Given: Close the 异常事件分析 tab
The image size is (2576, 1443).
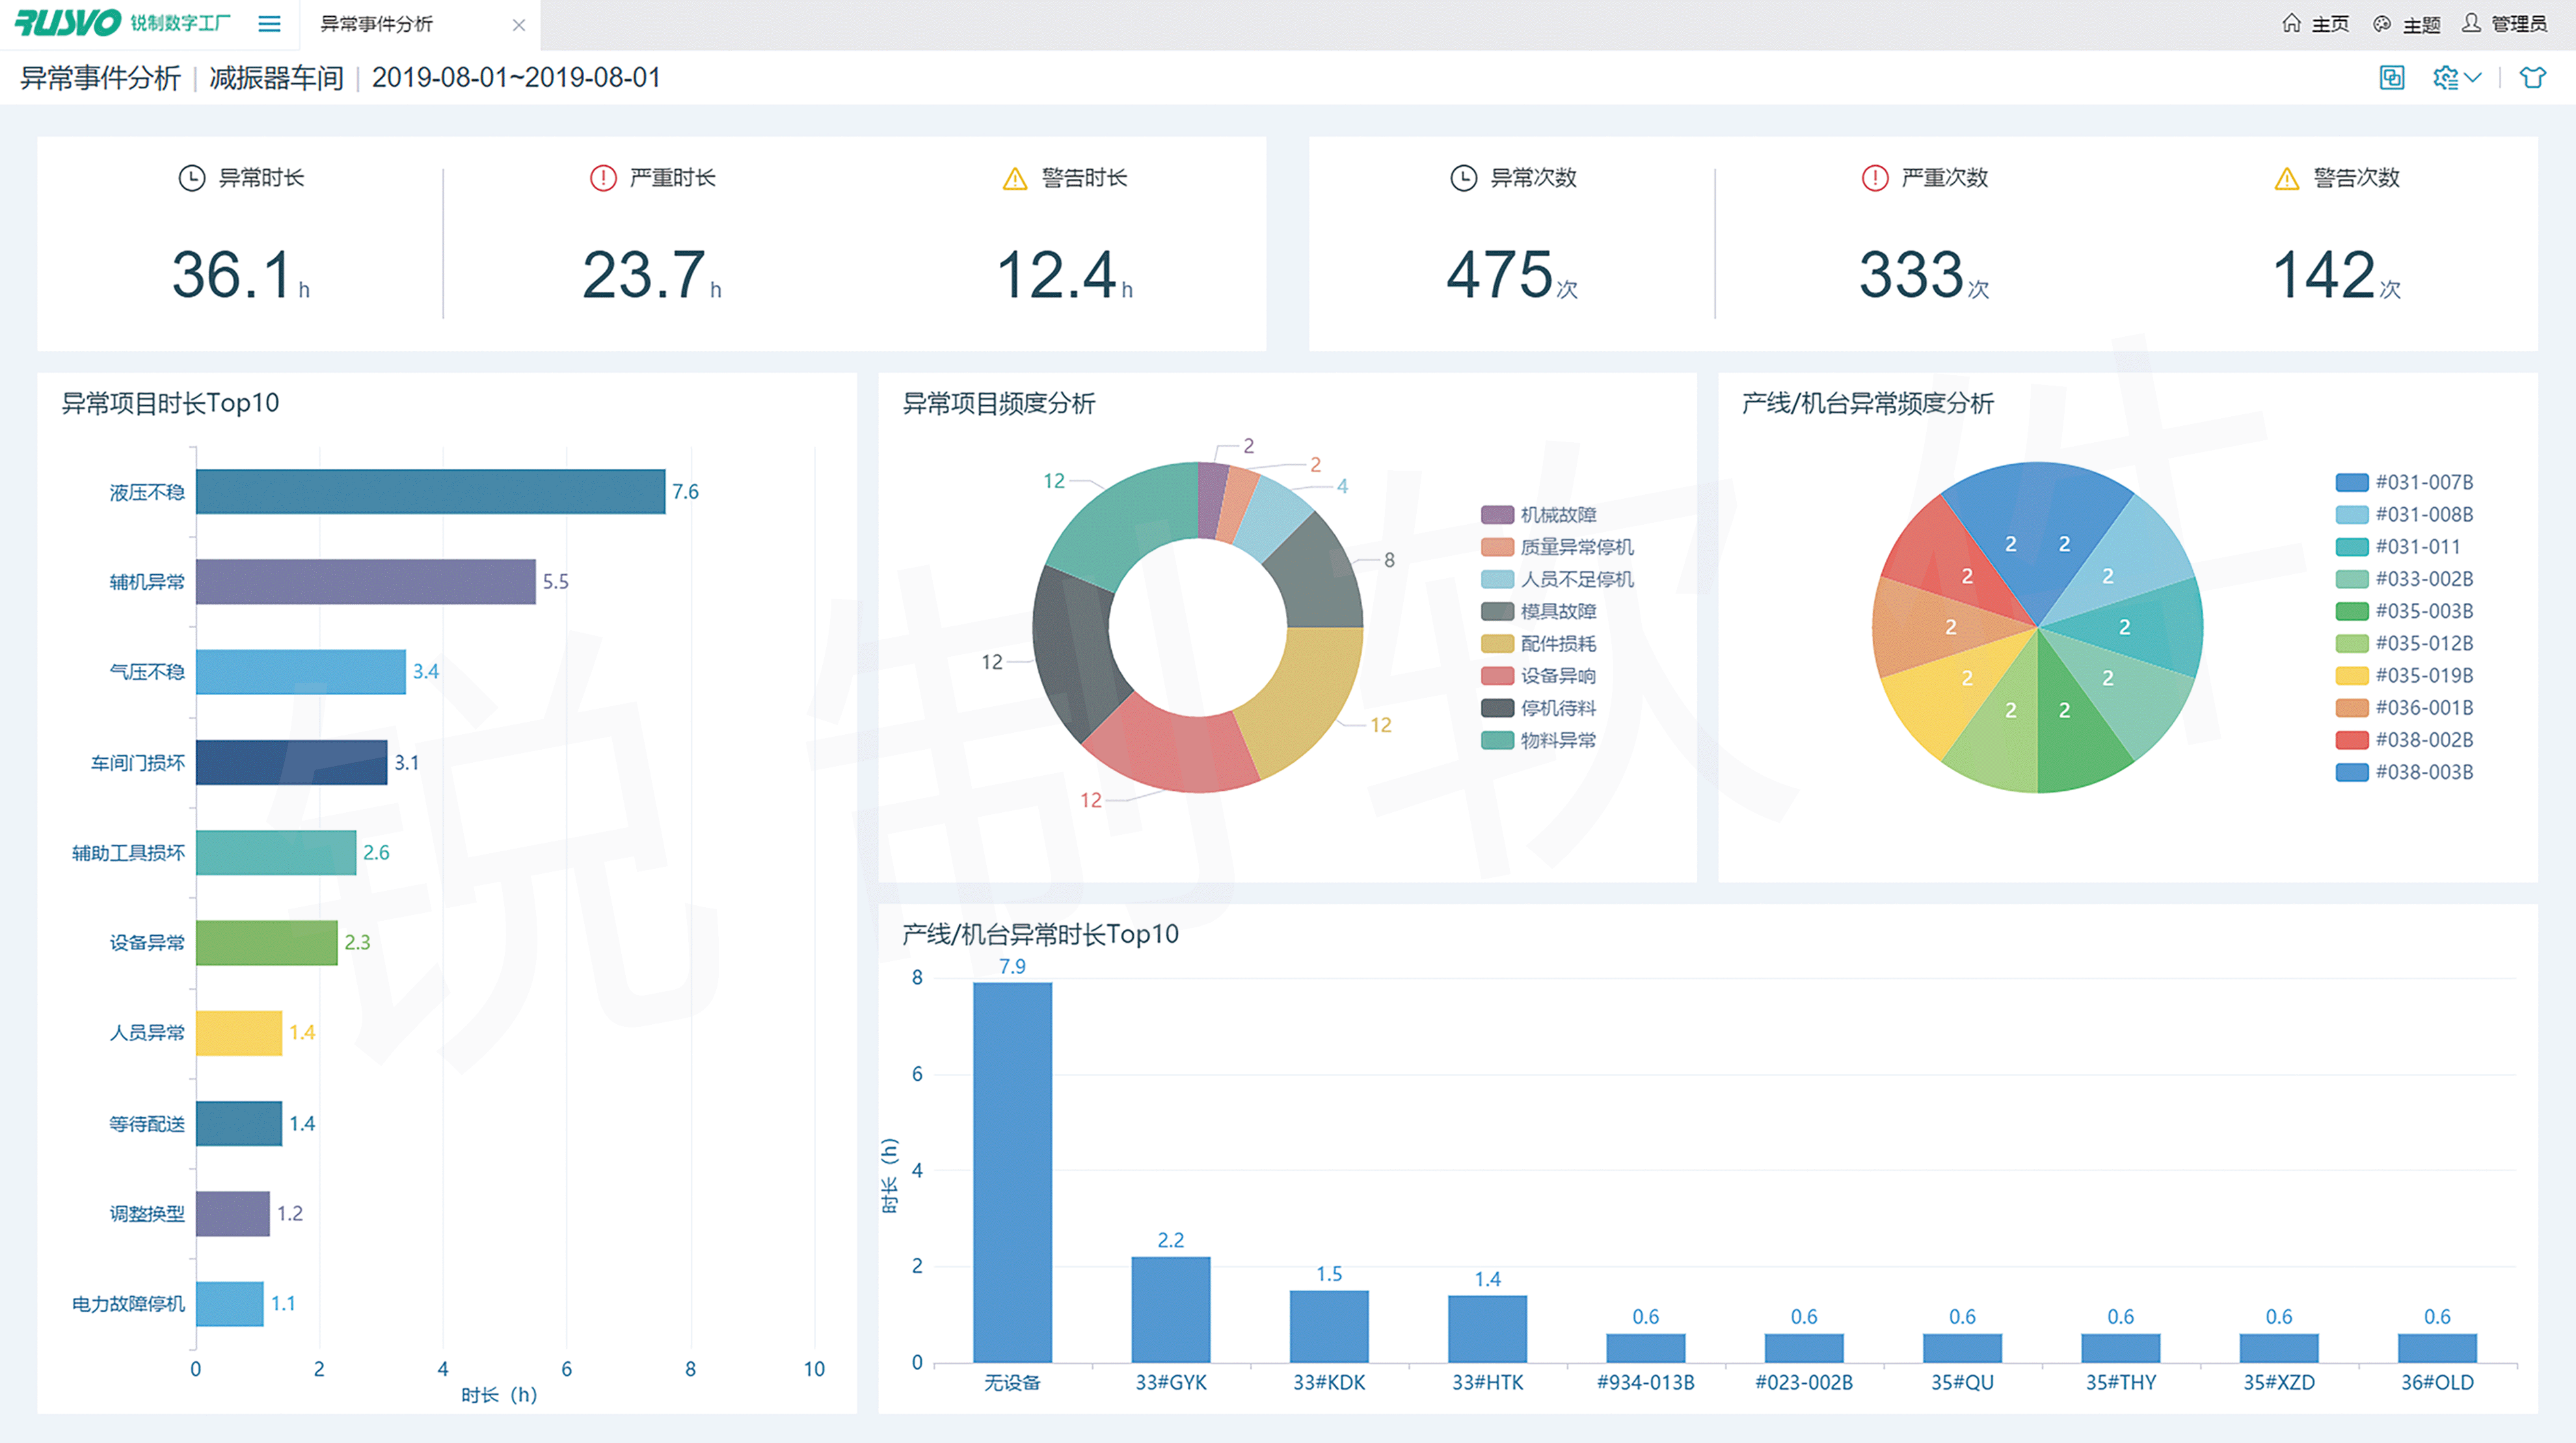Looking at the screenshot, I should [518, 25].
